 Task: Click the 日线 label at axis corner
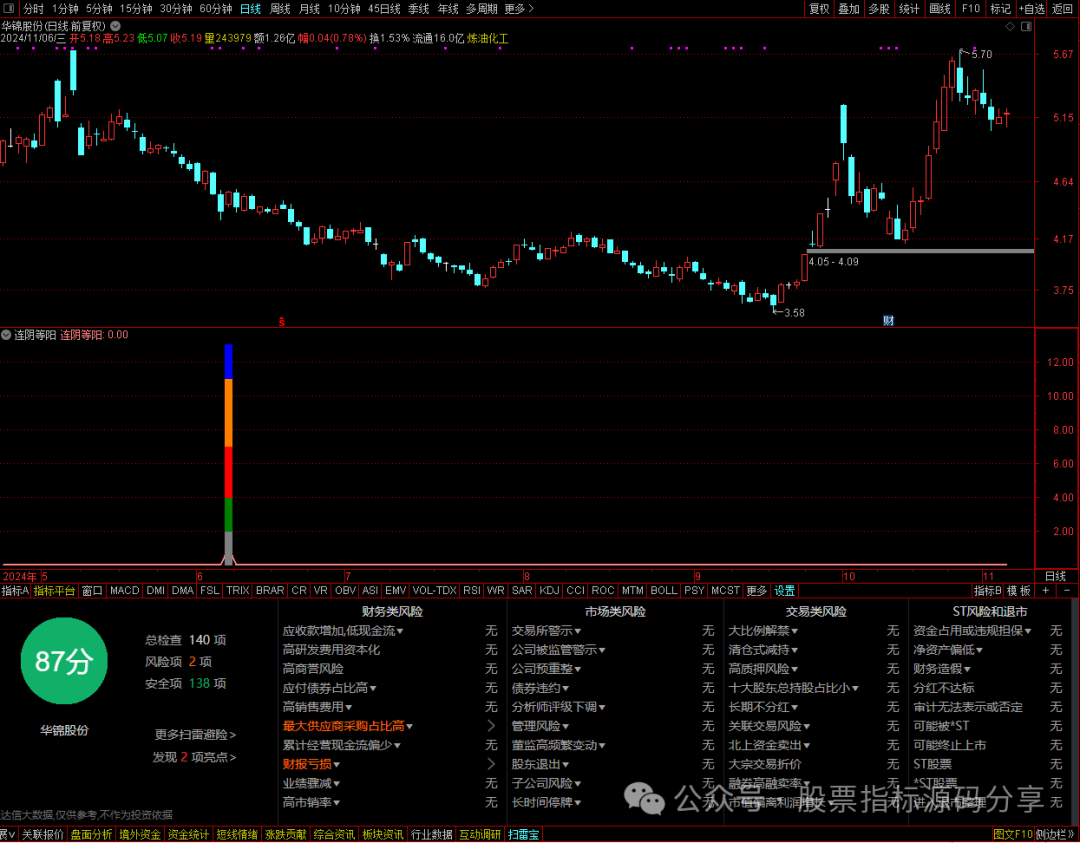(1055, 576)
